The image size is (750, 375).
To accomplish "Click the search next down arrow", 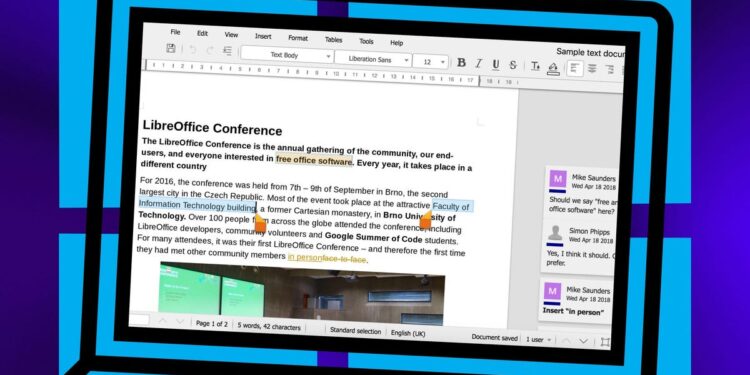I will pos(180,322).
